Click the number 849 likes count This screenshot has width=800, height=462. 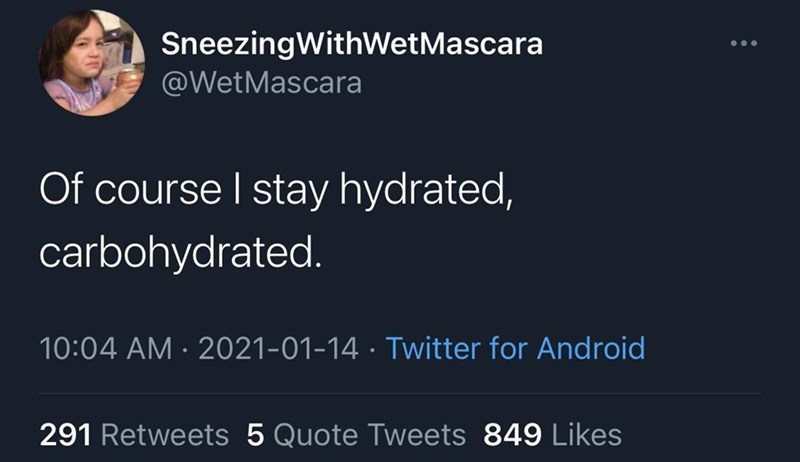[512, 435]
